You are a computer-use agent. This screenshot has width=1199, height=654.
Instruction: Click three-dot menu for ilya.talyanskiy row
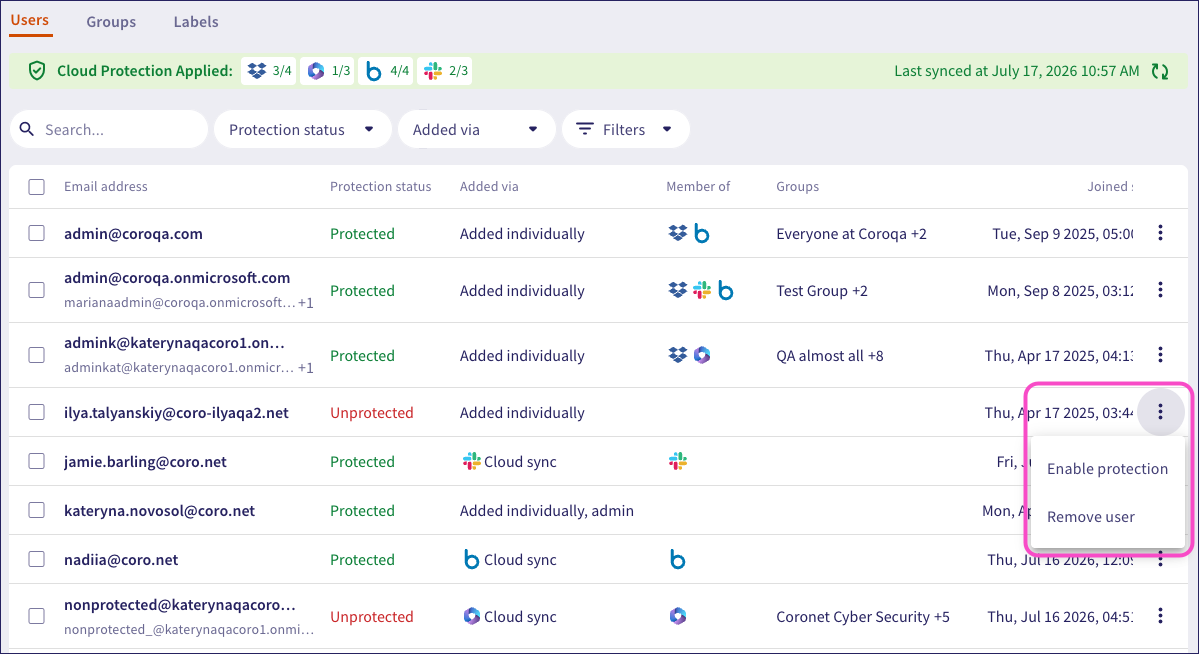pyautogui.click(x=1160, y=412)
